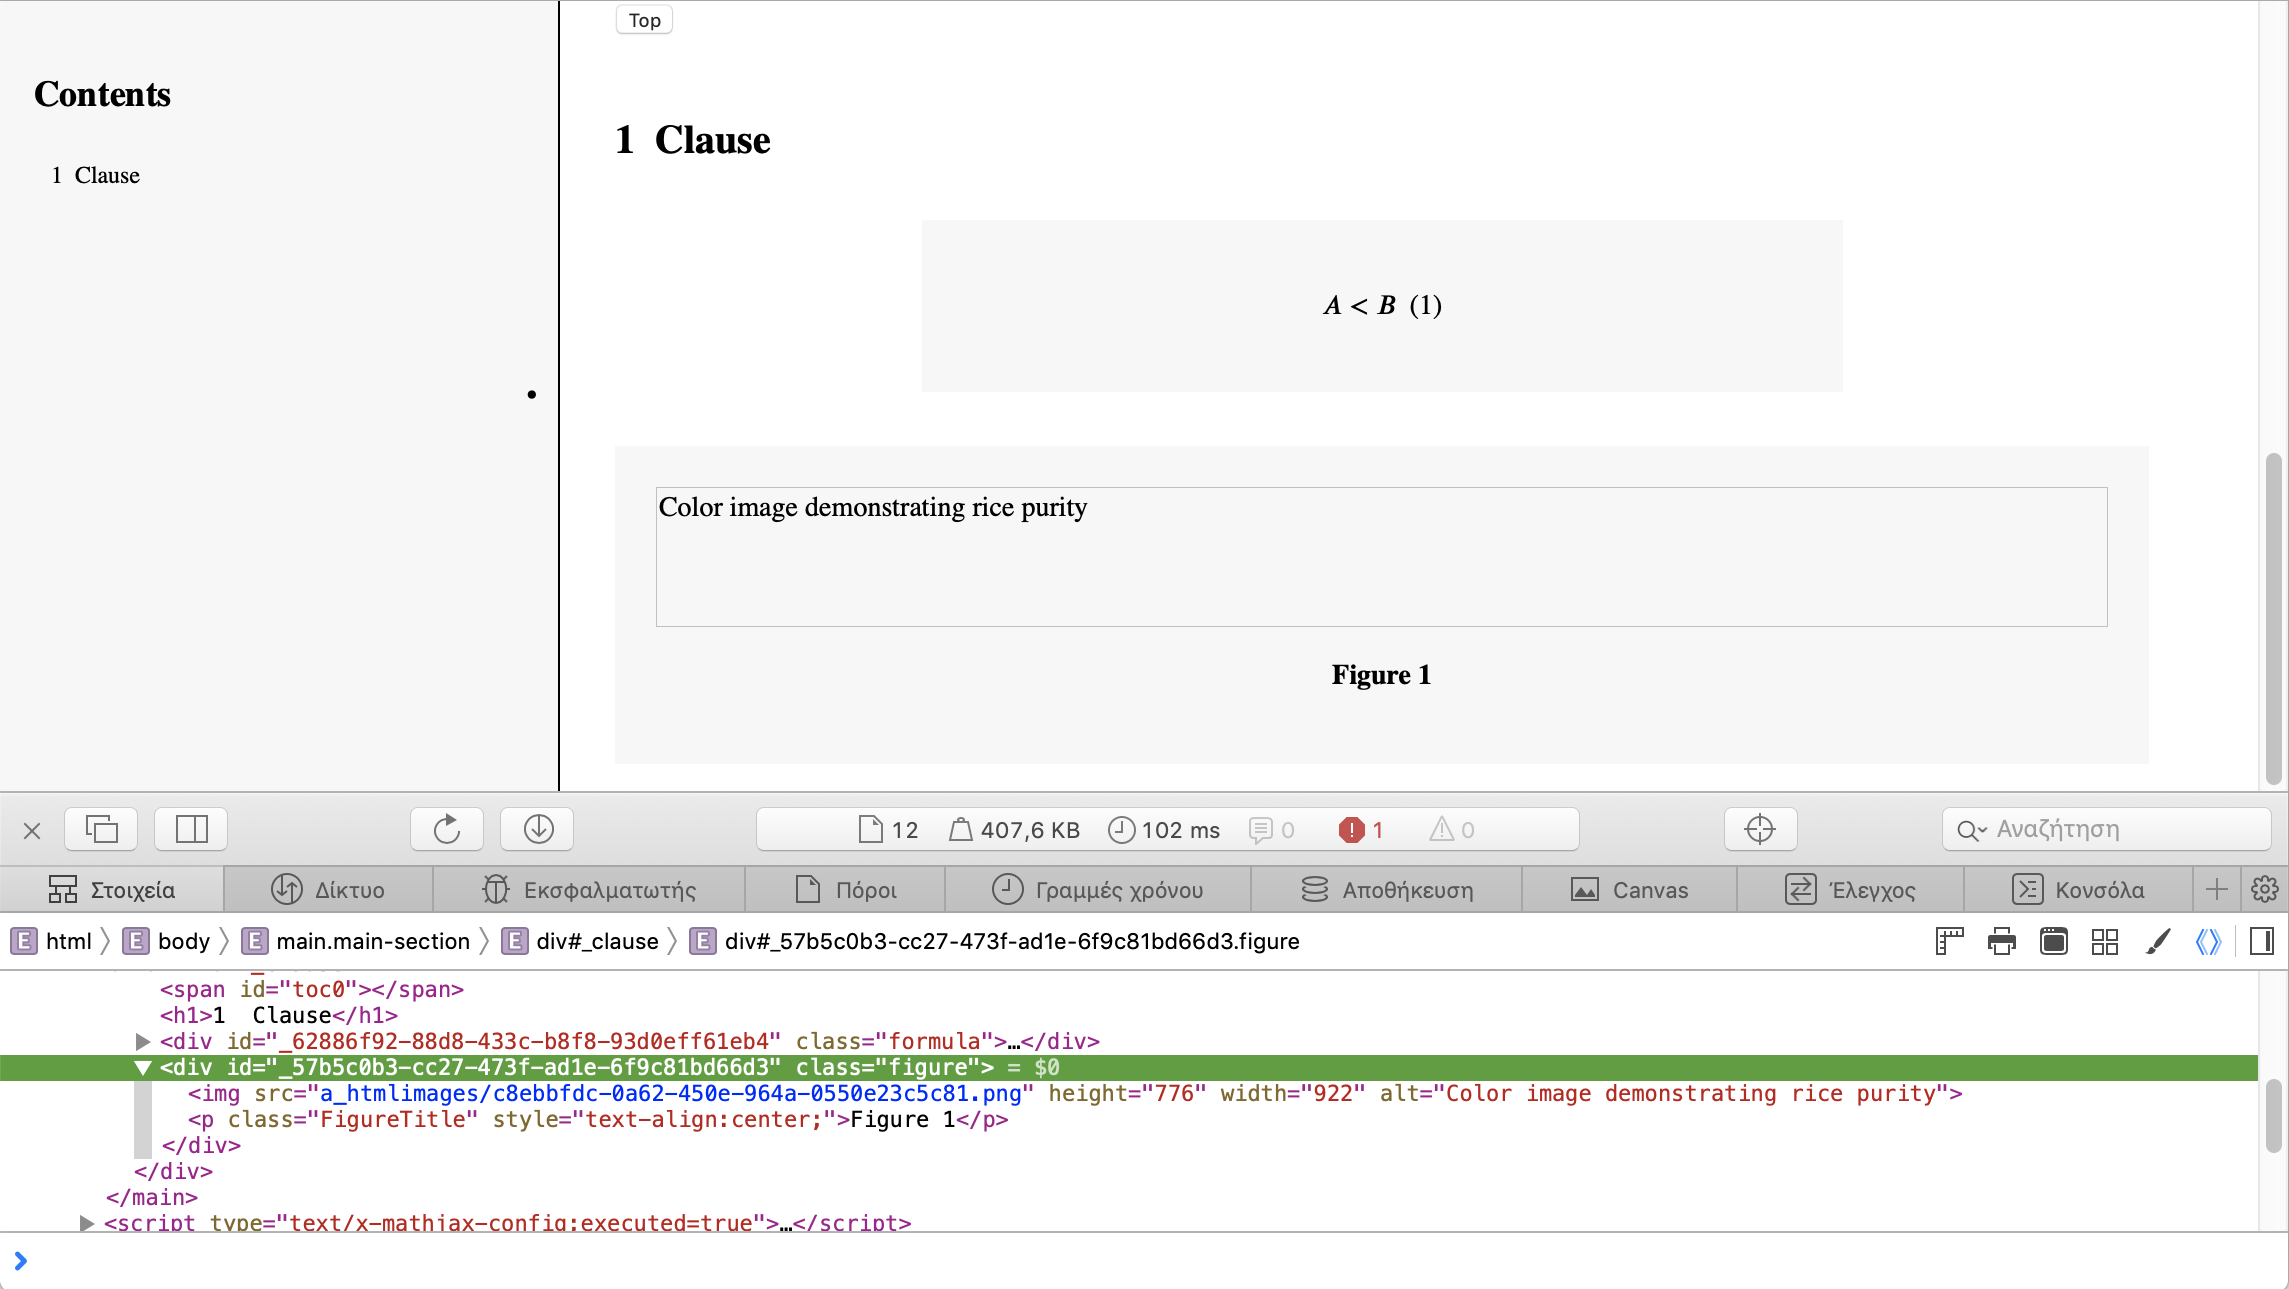Open the Στοιχεία (Elements) tab
2289x1289 pixels.
click(112, 889)
